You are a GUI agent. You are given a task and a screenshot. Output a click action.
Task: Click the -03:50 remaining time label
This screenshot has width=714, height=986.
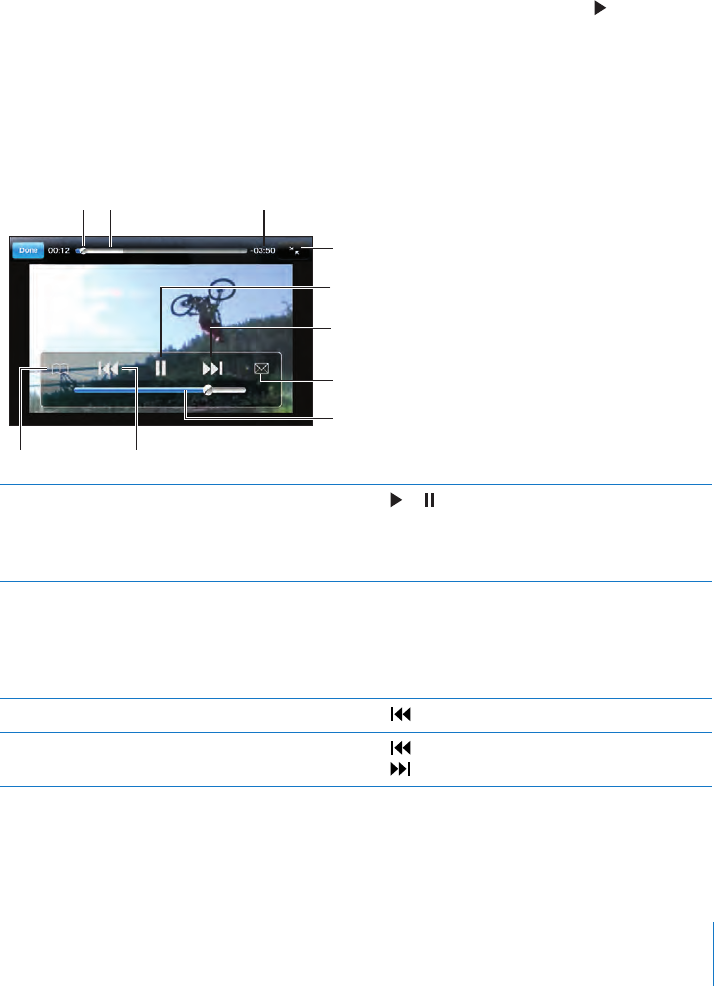pyautogui.click(x=262, y=250)
